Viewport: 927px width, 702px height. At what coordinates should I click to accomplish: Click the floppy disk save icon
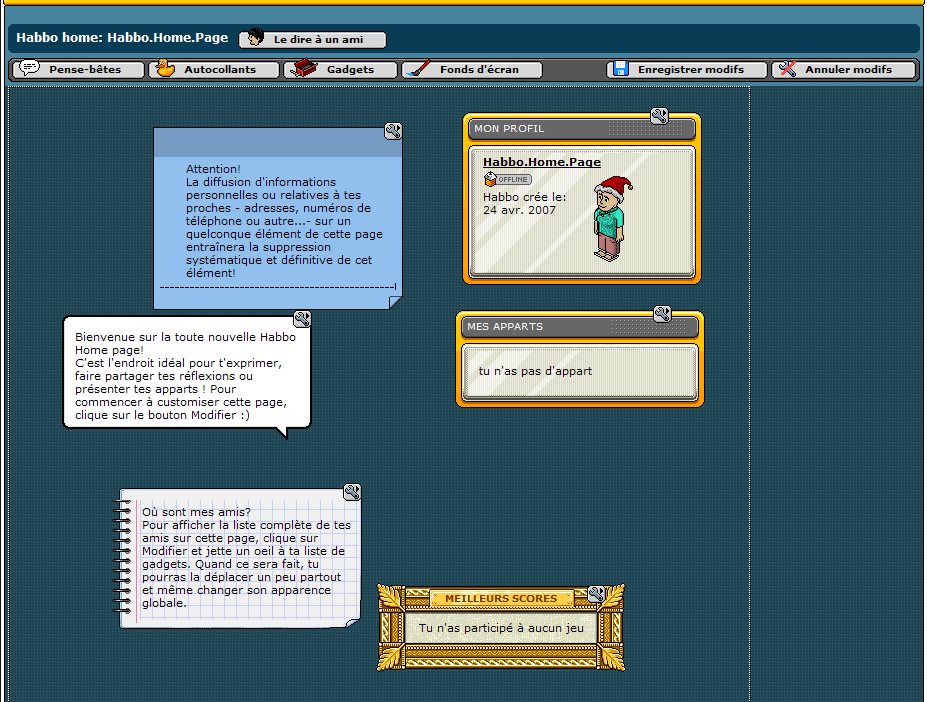[x=620, y=69]
